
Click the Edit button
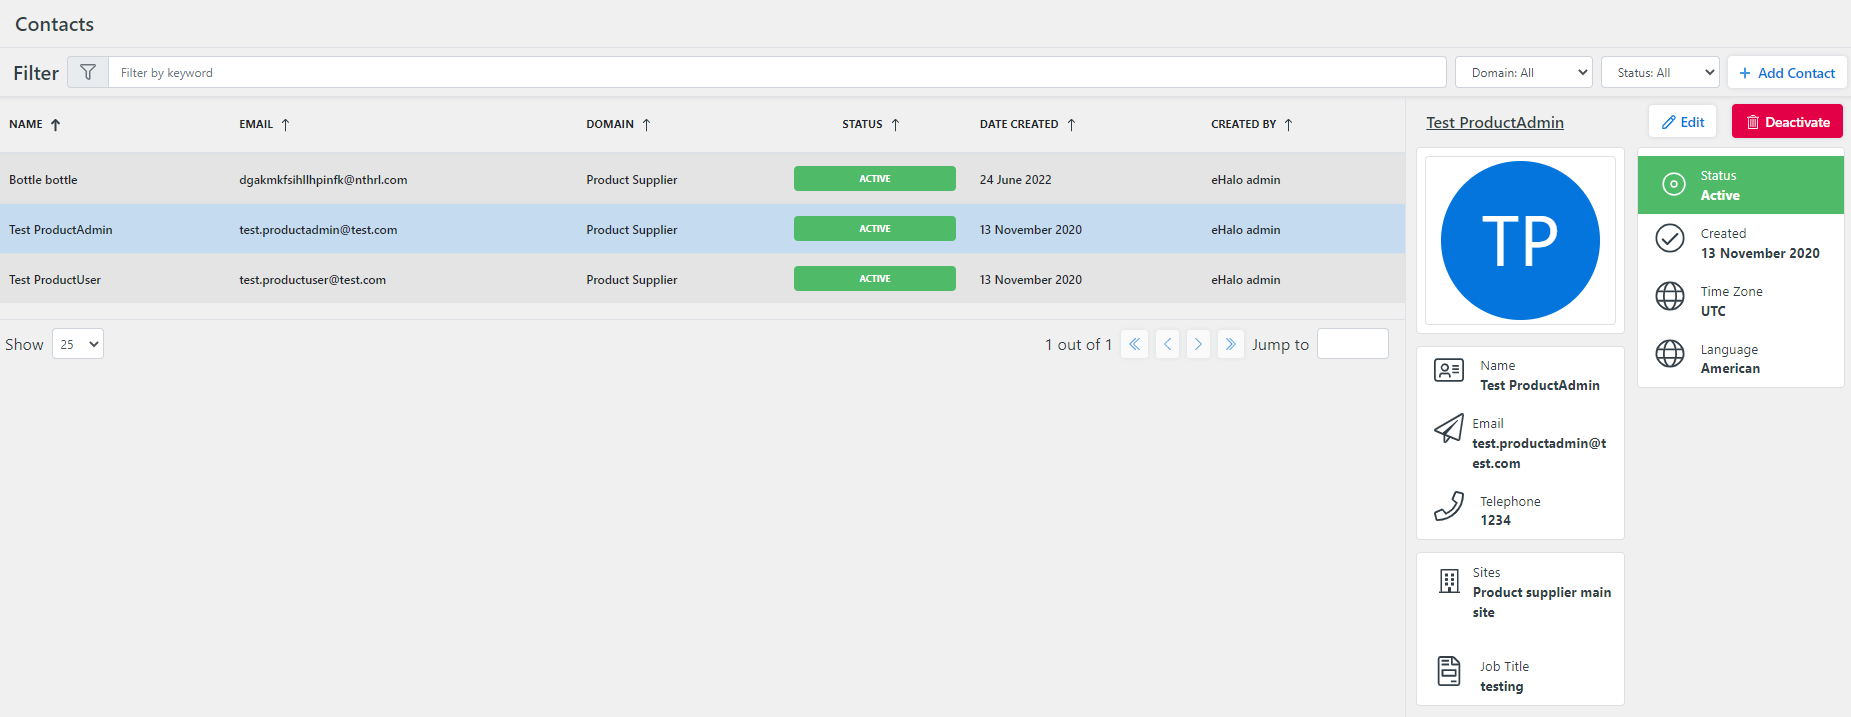pyautogui.click(x=1683, y=122)
